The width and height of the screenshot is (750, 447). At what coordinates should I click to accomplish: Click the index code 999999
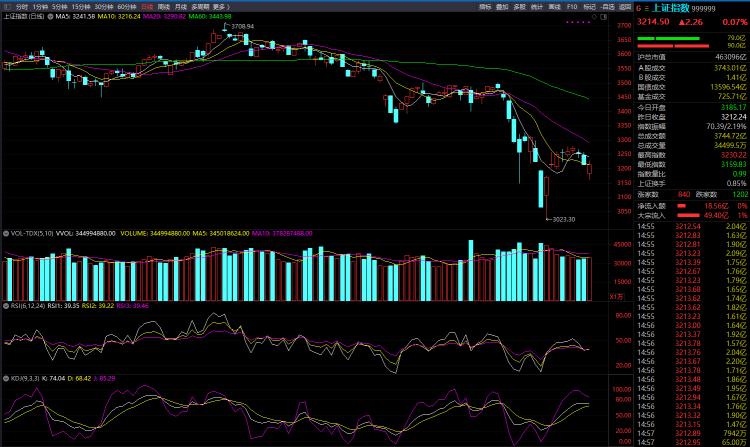pos(704,9)
